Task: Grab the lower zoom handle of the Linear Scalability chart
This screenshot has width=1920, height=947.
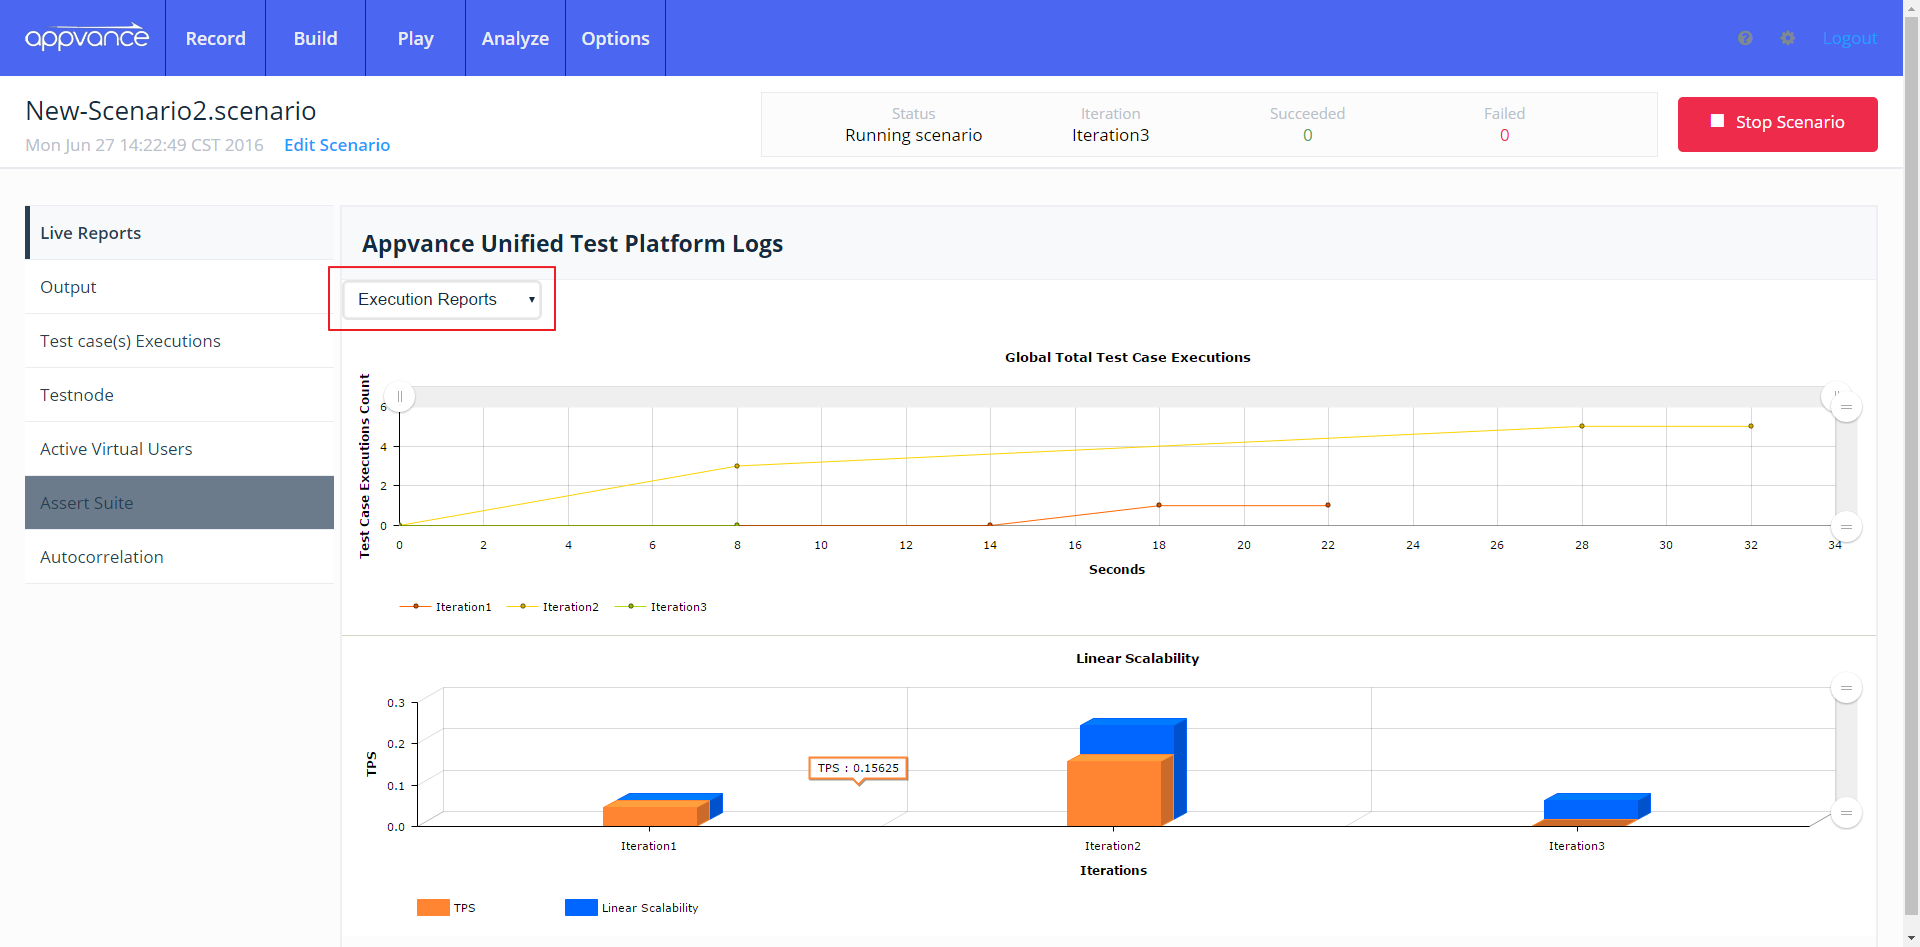Action: [x=1846, y=813]
